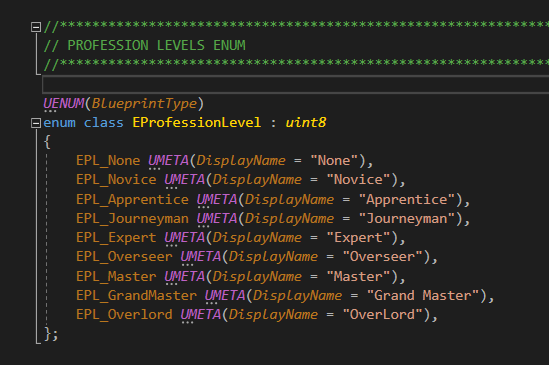
Task: Click UMETA macro on the EPL_GrandMaster line
Action: coord(225,295)
